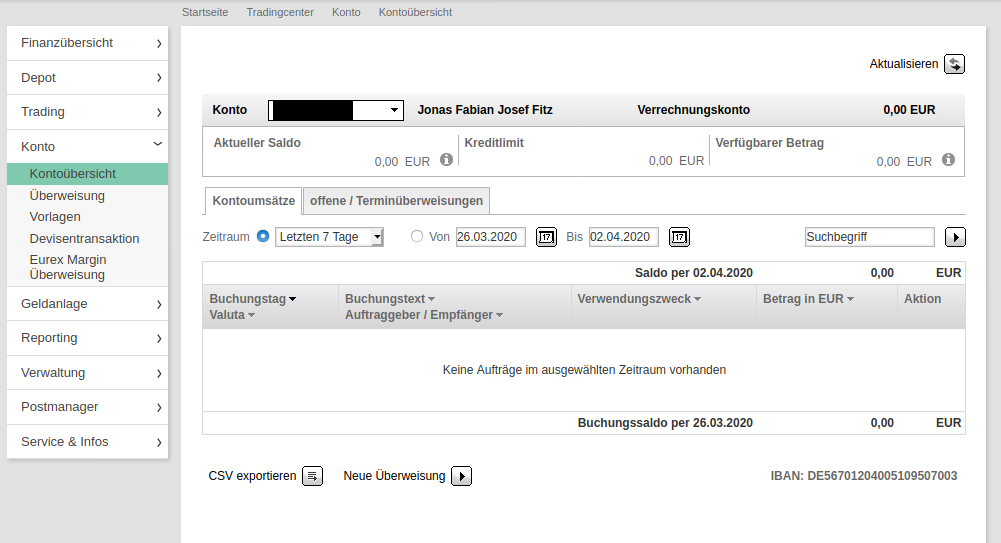
Task: Open the Letzten 7 Tage dropdown
Action: pyautogui.click(x=329, y=237)
